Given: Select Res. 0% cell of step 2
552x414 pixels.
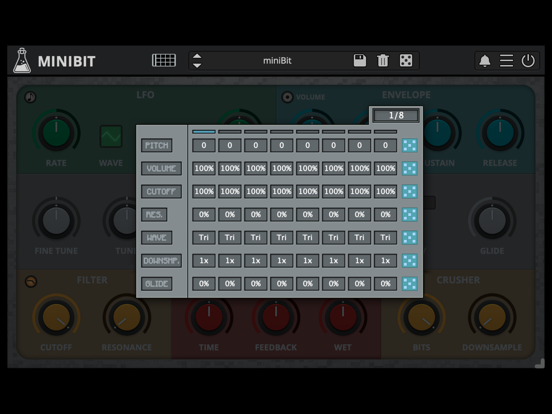Looking at the screenshot, I should pyautogui.click(x=230, y=215).
